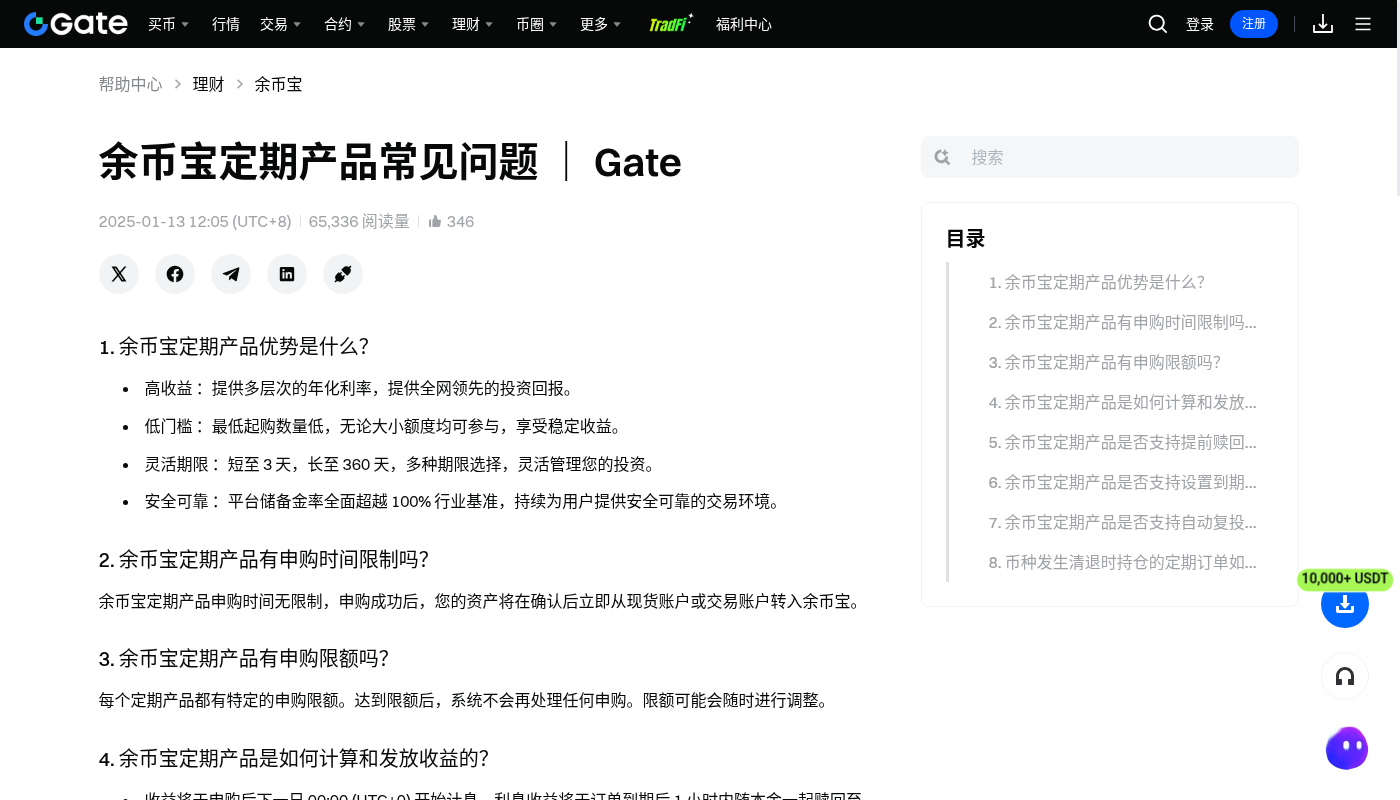Open the 福利中心 menu item
The width and height of the screenshot is (1400, 800).
click(744, 24)
